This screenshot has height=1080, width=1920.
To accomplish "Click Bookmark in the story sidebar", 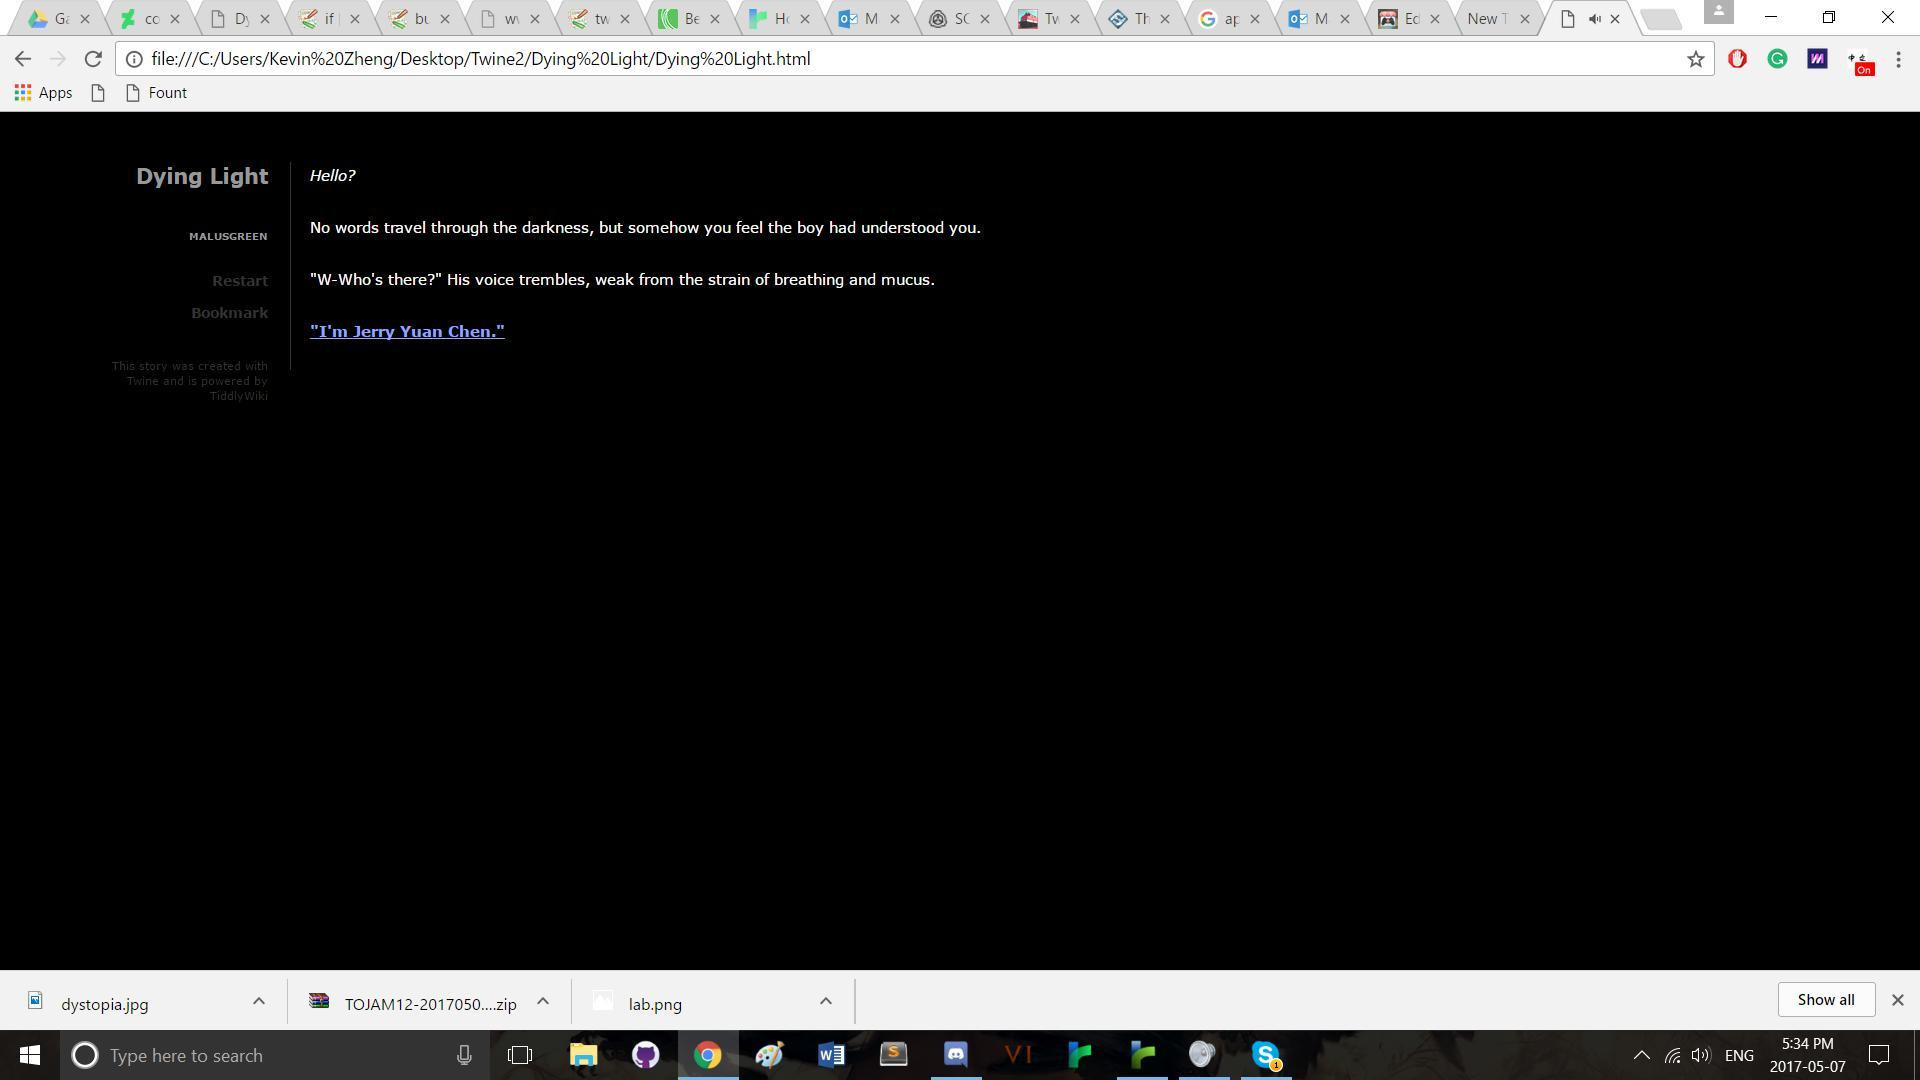I will click(230, 313).
